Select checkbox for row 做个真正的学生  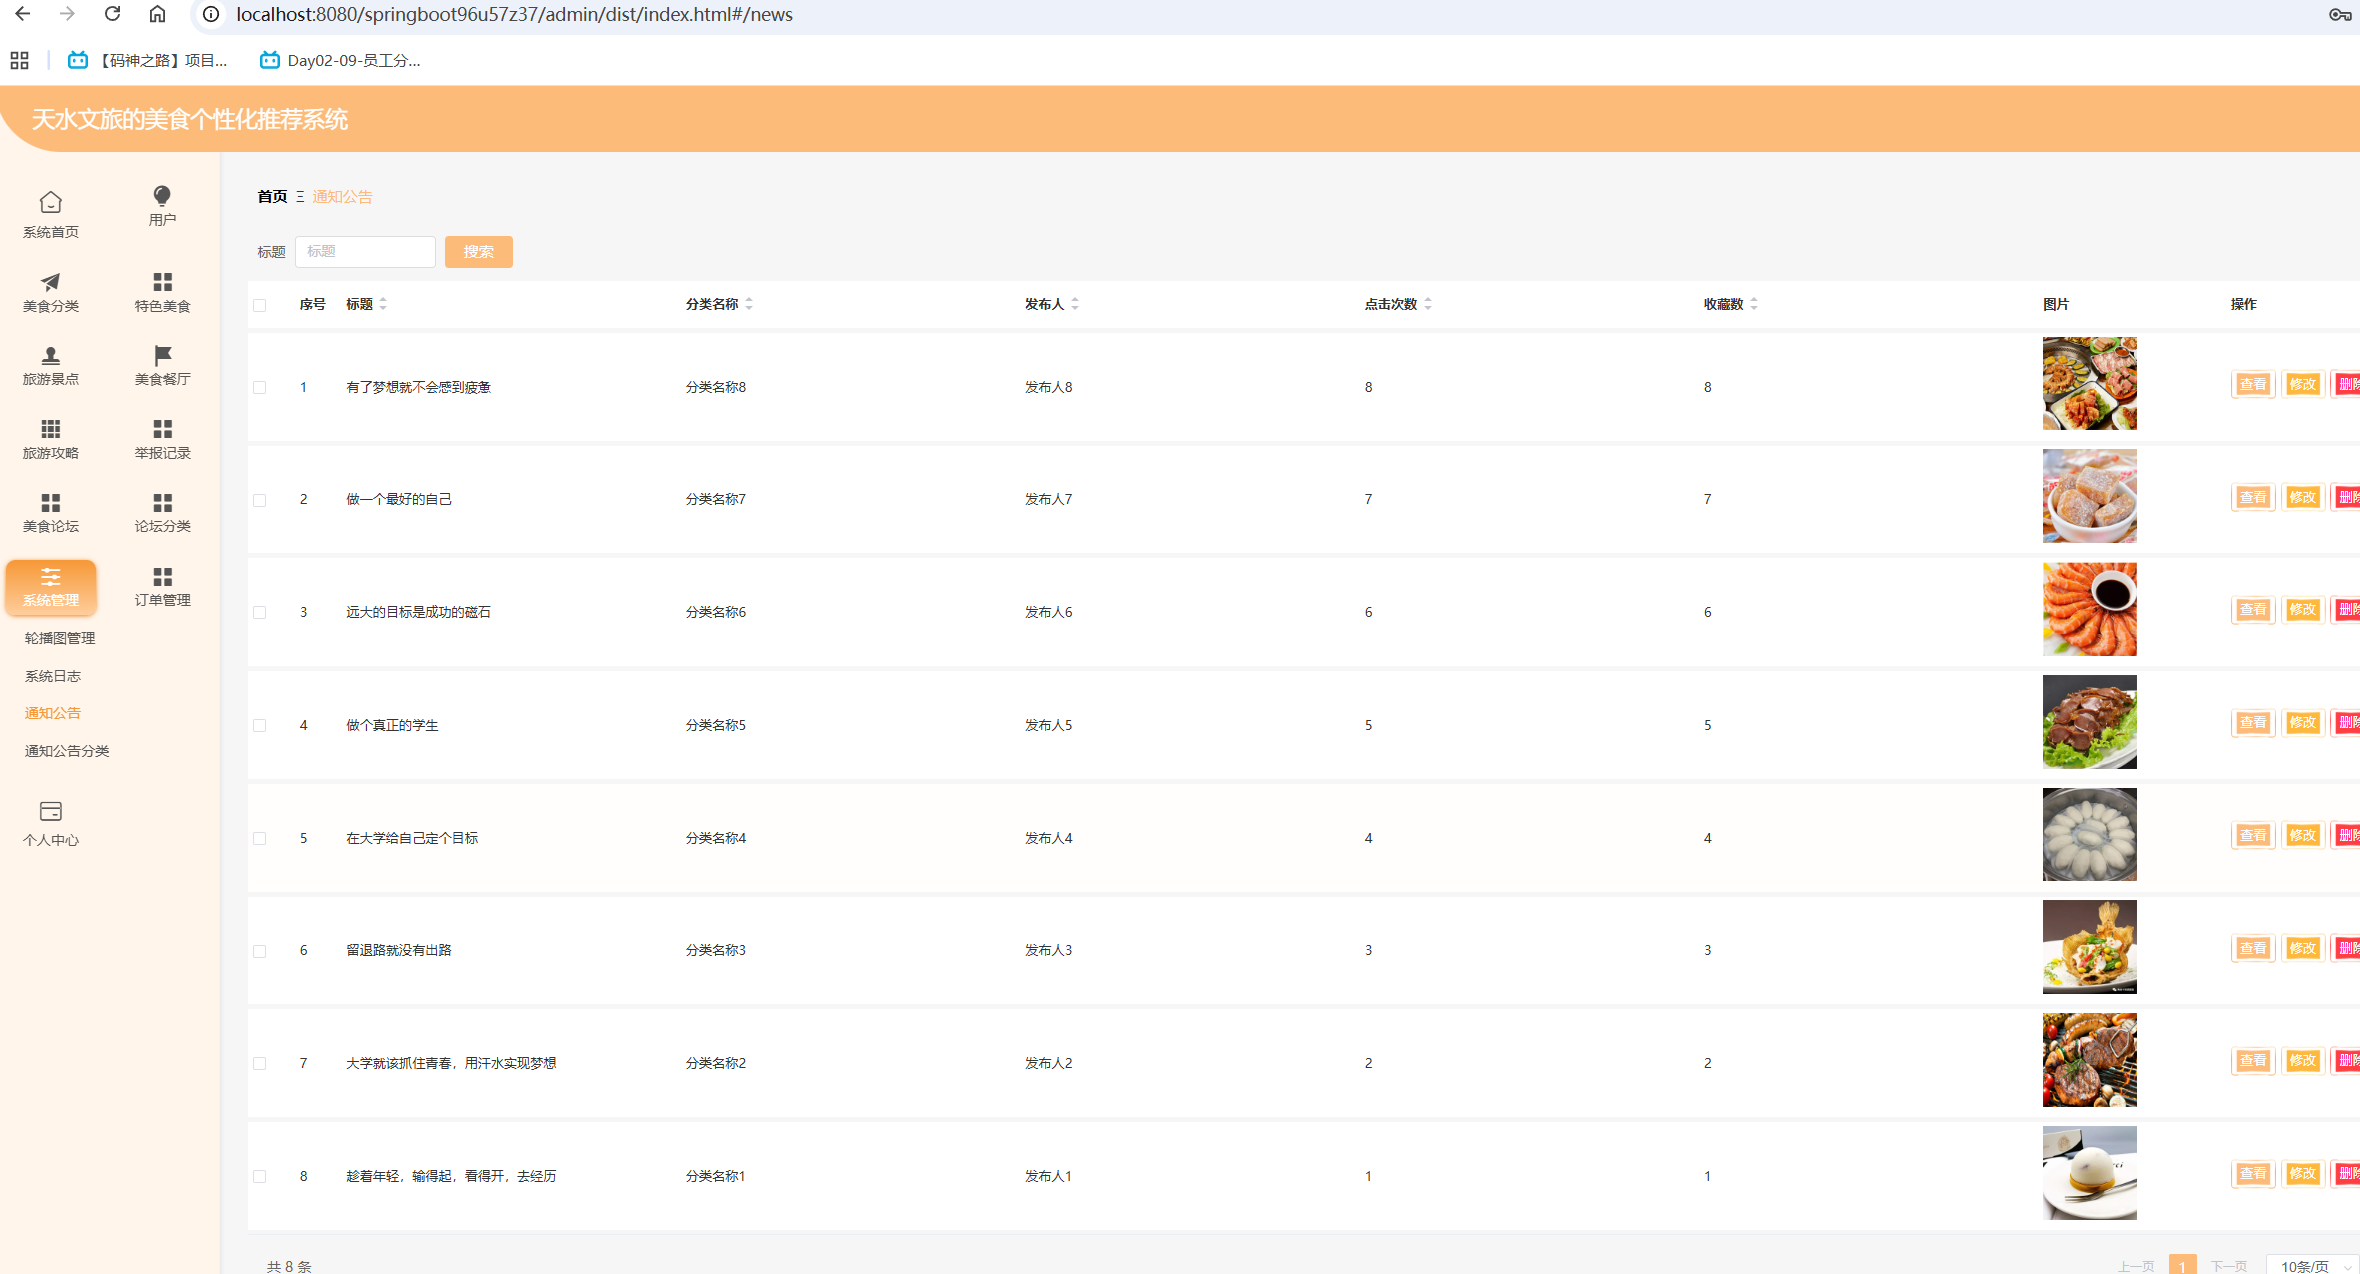click(x=260, y=725)
